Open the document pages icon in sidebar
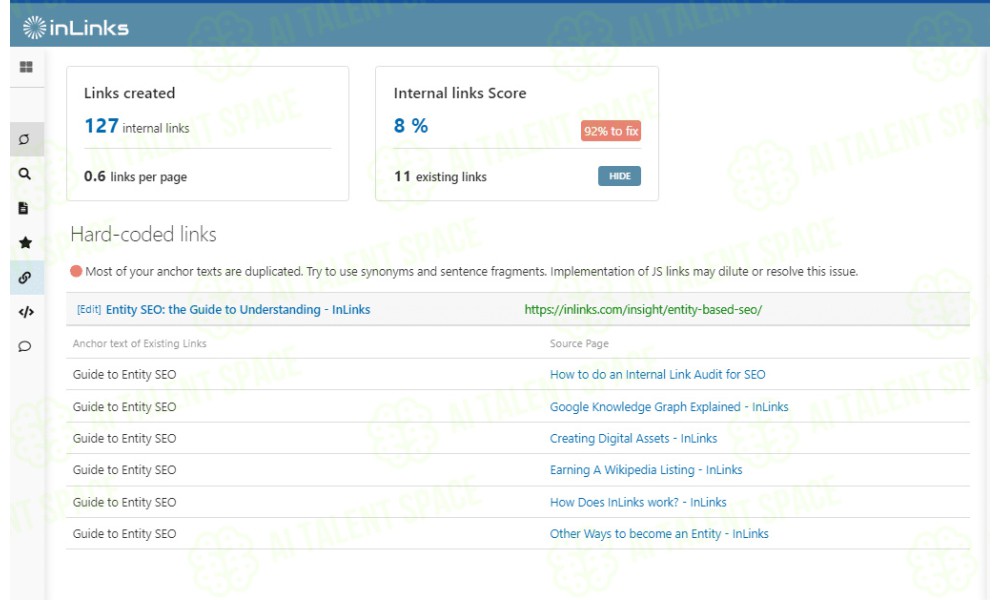The image size is (1000, 600). 24,208
